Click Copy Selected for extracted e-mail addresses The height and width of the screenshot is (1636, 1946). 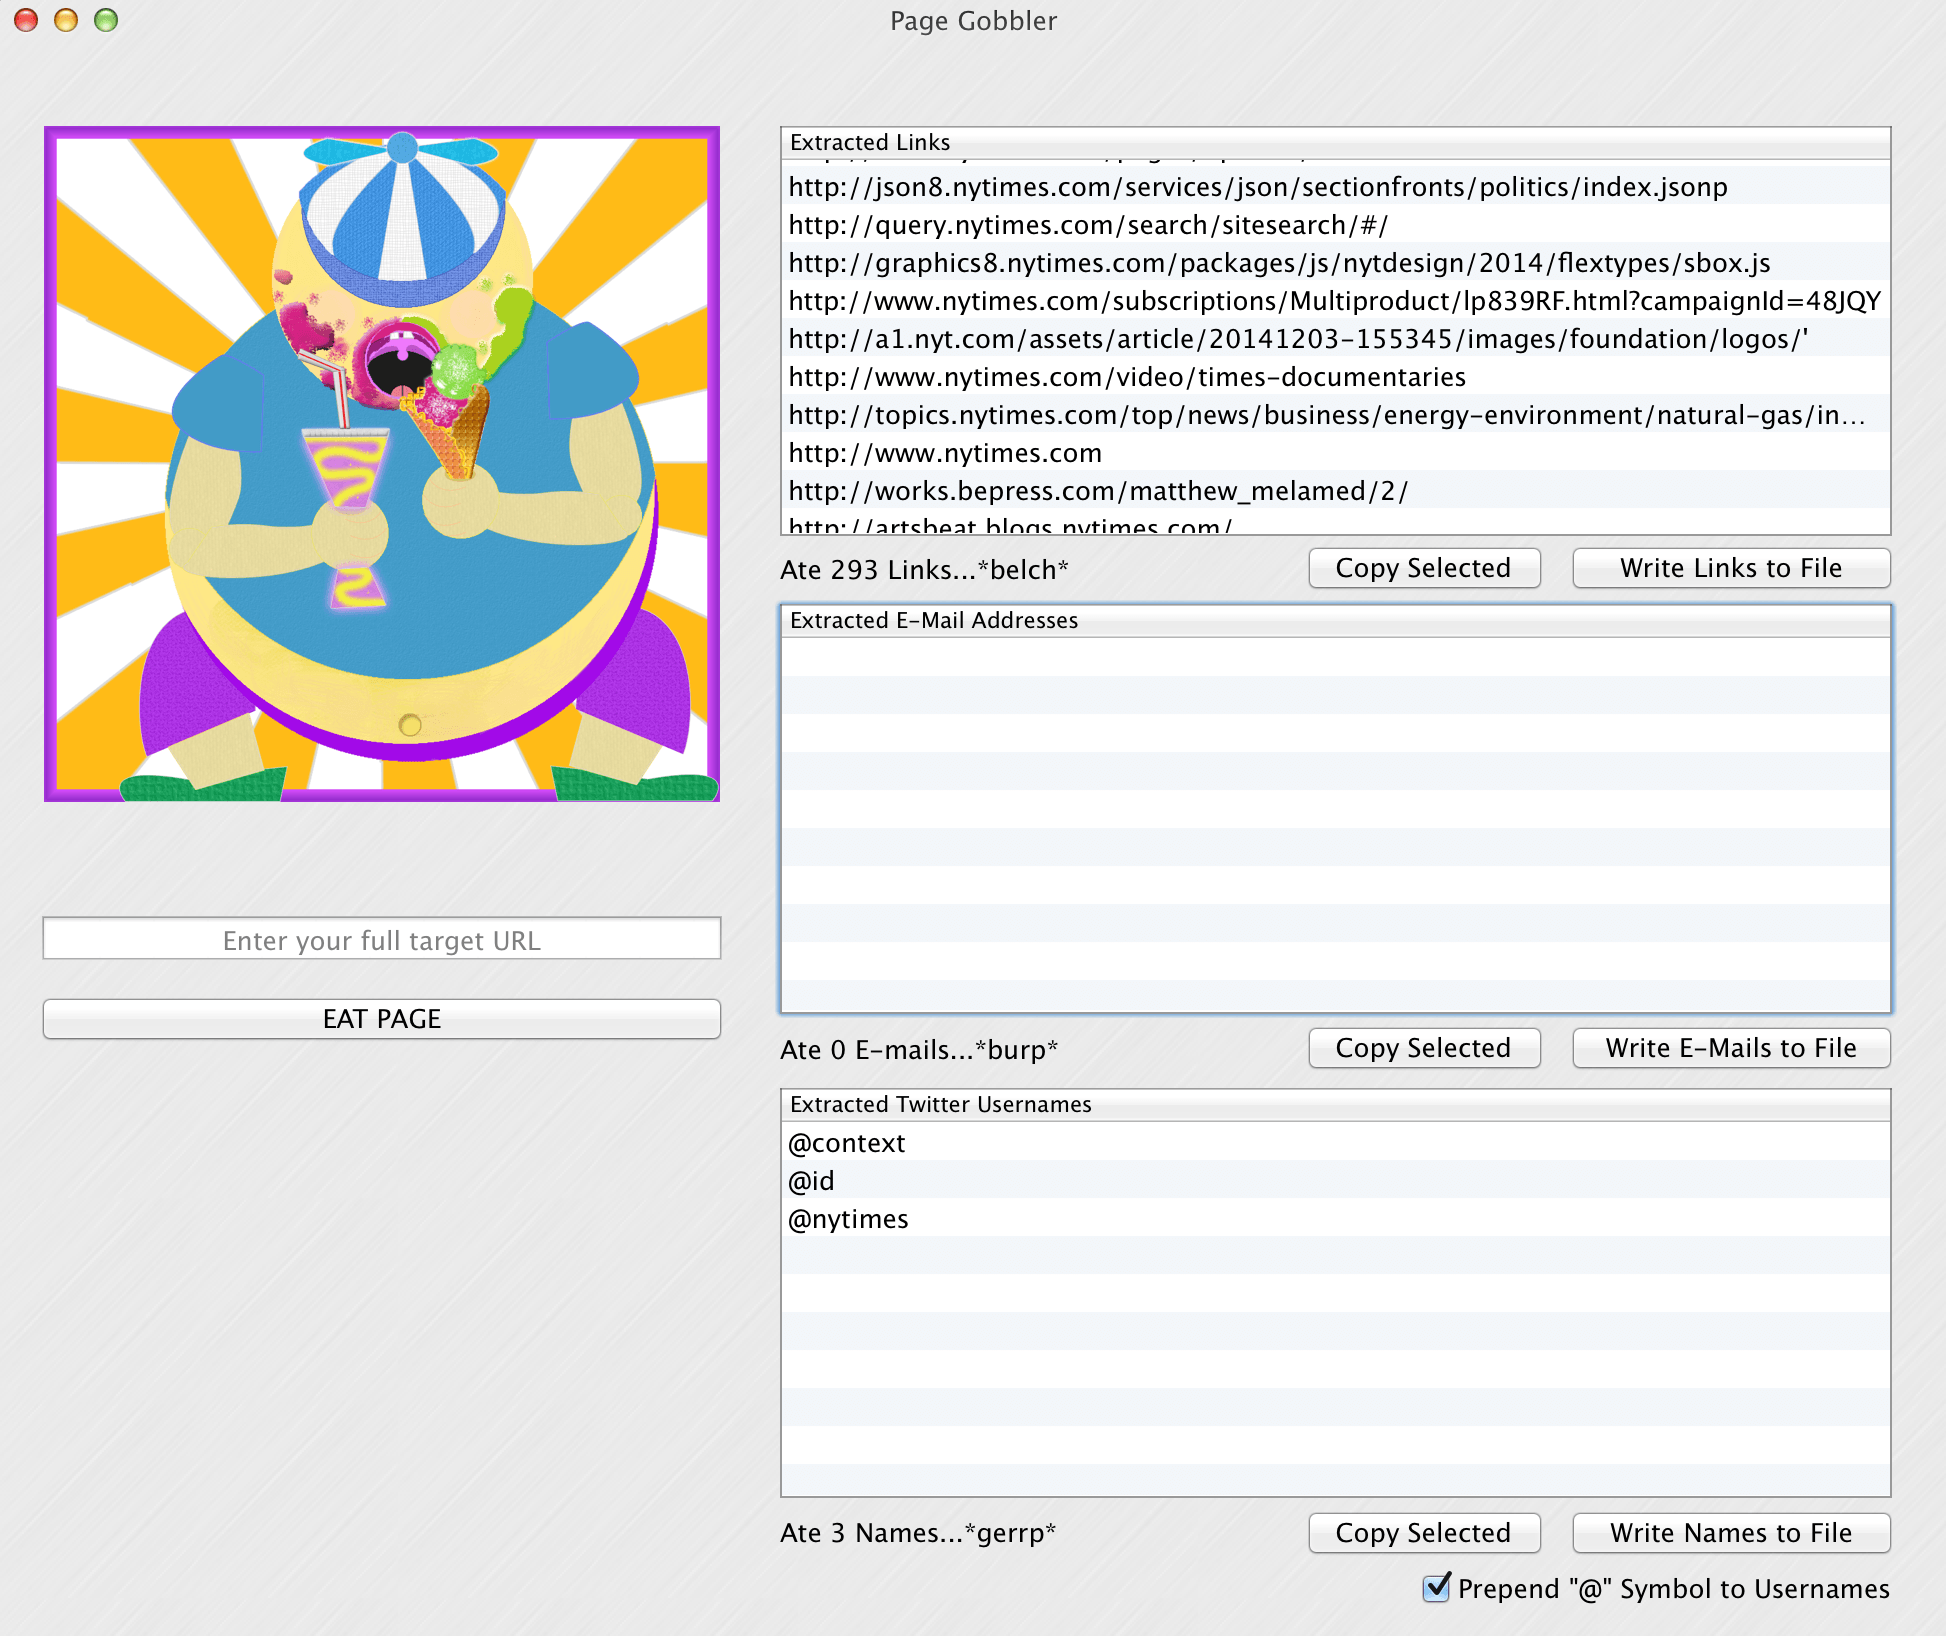tap(1424, 1047)
